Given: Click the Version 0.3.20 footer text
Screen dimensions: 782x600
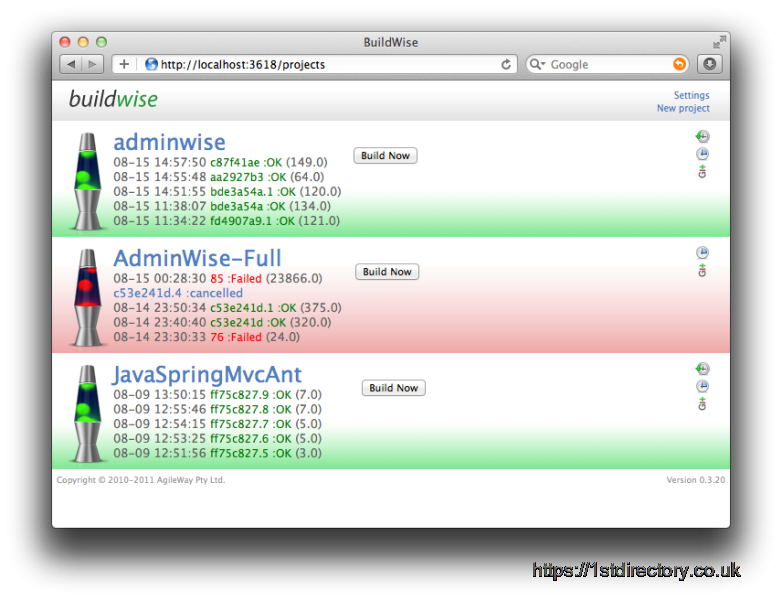Looking at the screenshot, I should click(696, 480).
